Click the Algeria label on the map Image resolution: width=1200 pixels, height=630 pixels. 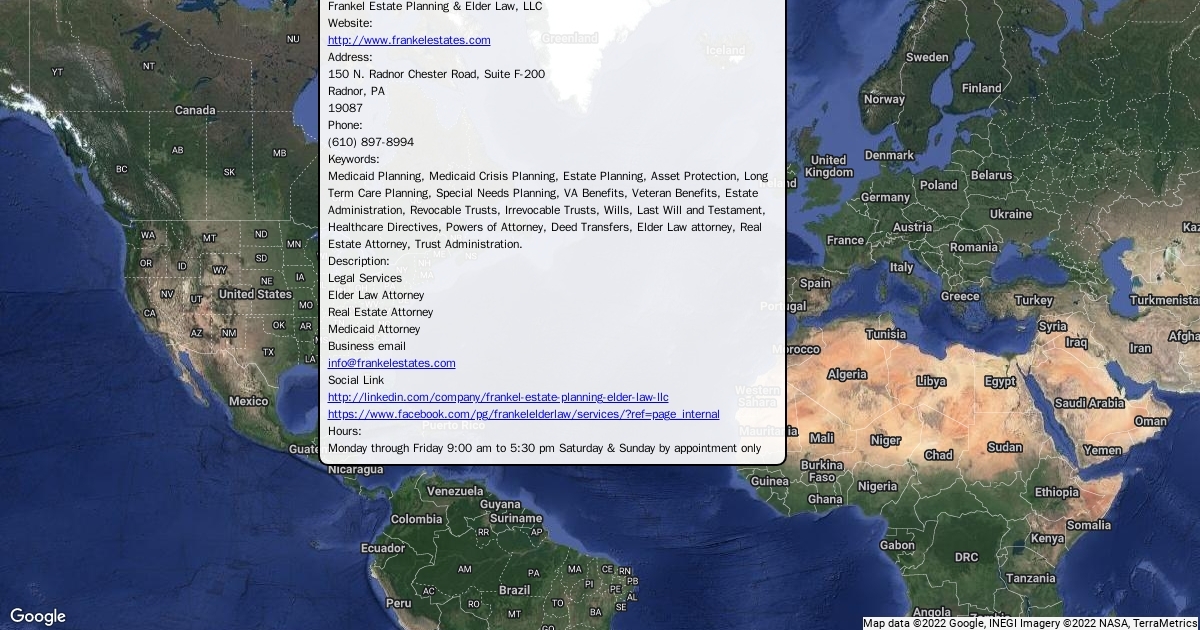coord(847,374)
